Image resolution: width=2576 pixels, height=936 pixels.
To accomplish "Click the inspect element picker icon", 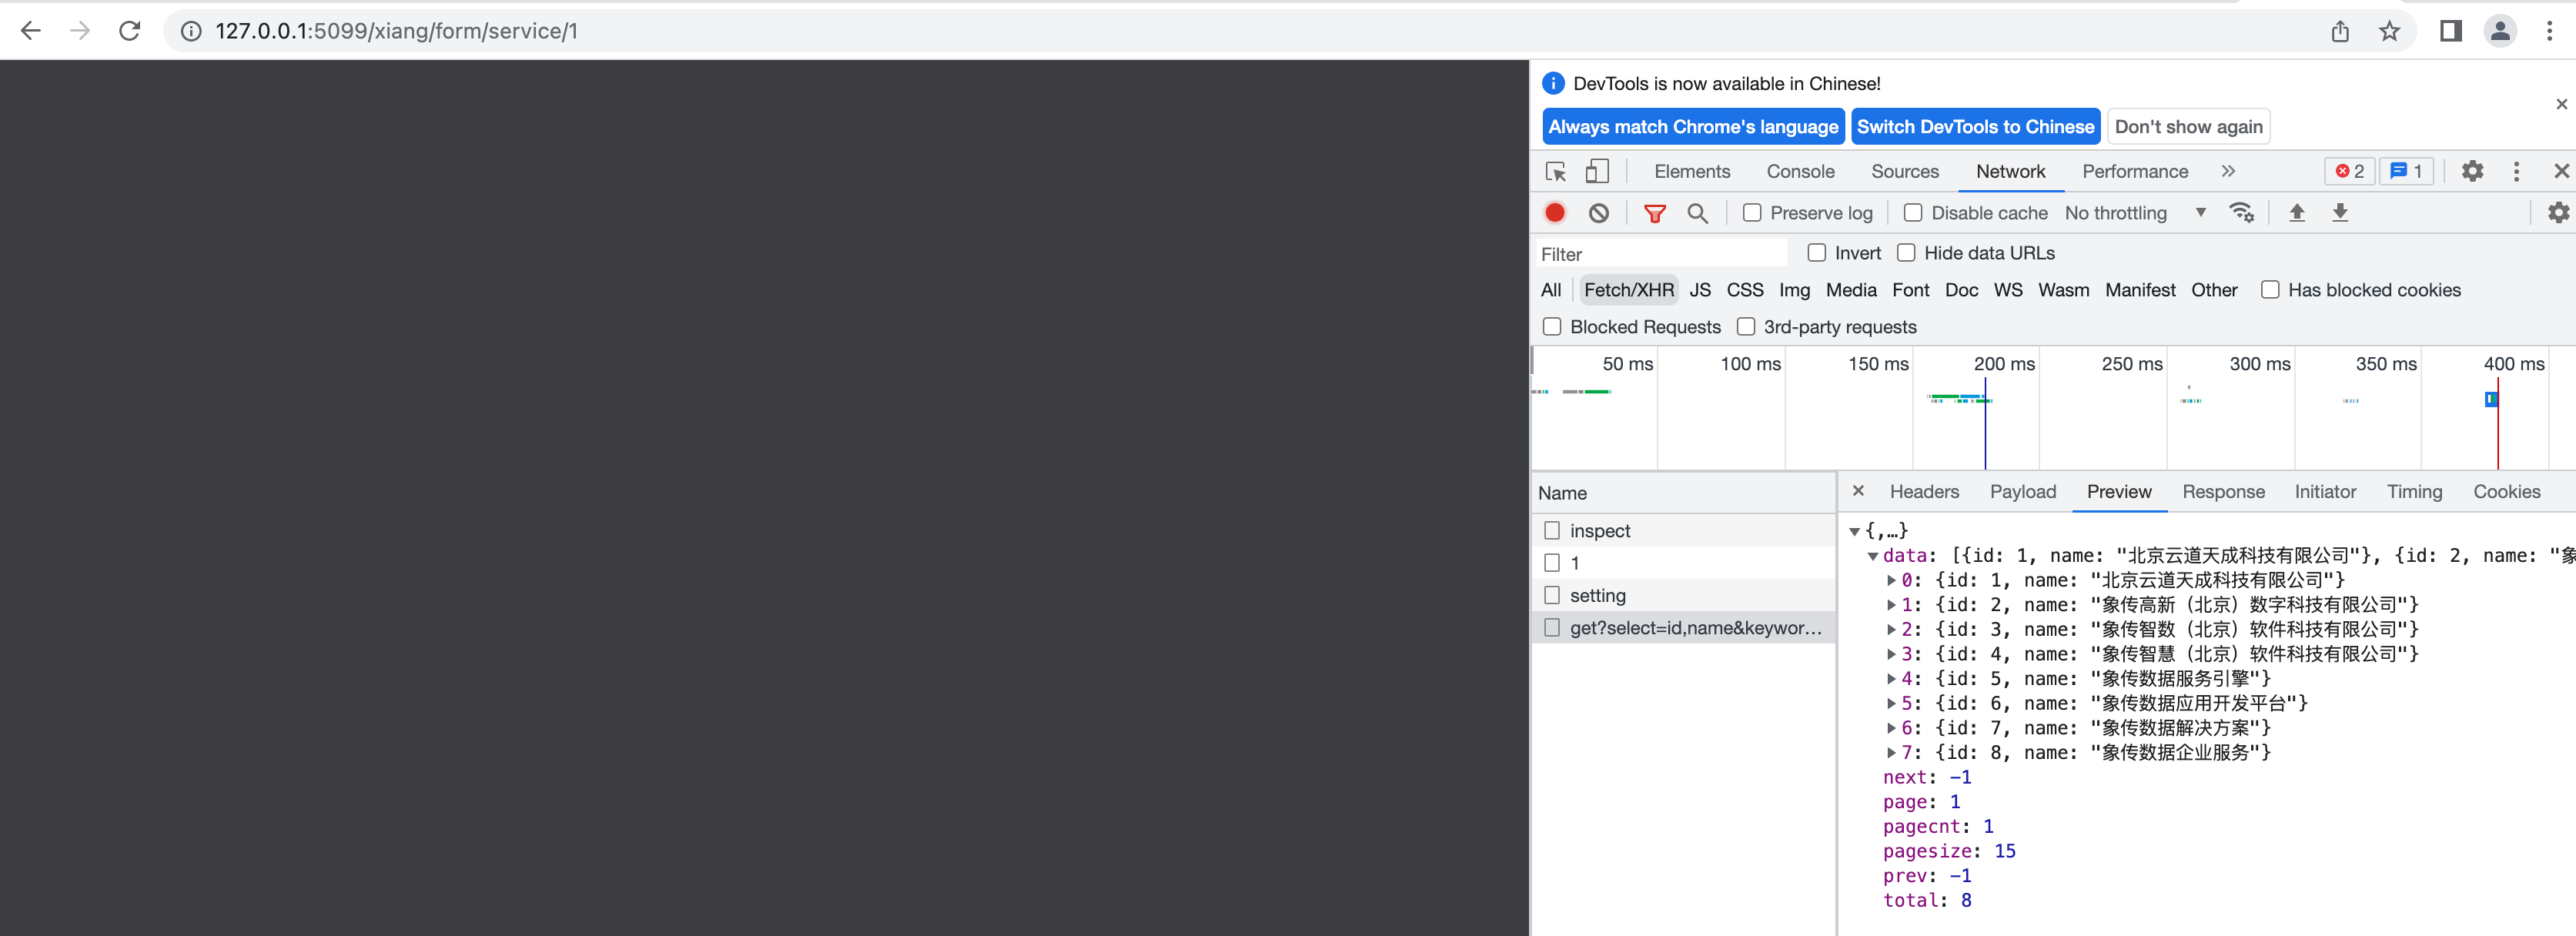I will tap(1555, 172).
